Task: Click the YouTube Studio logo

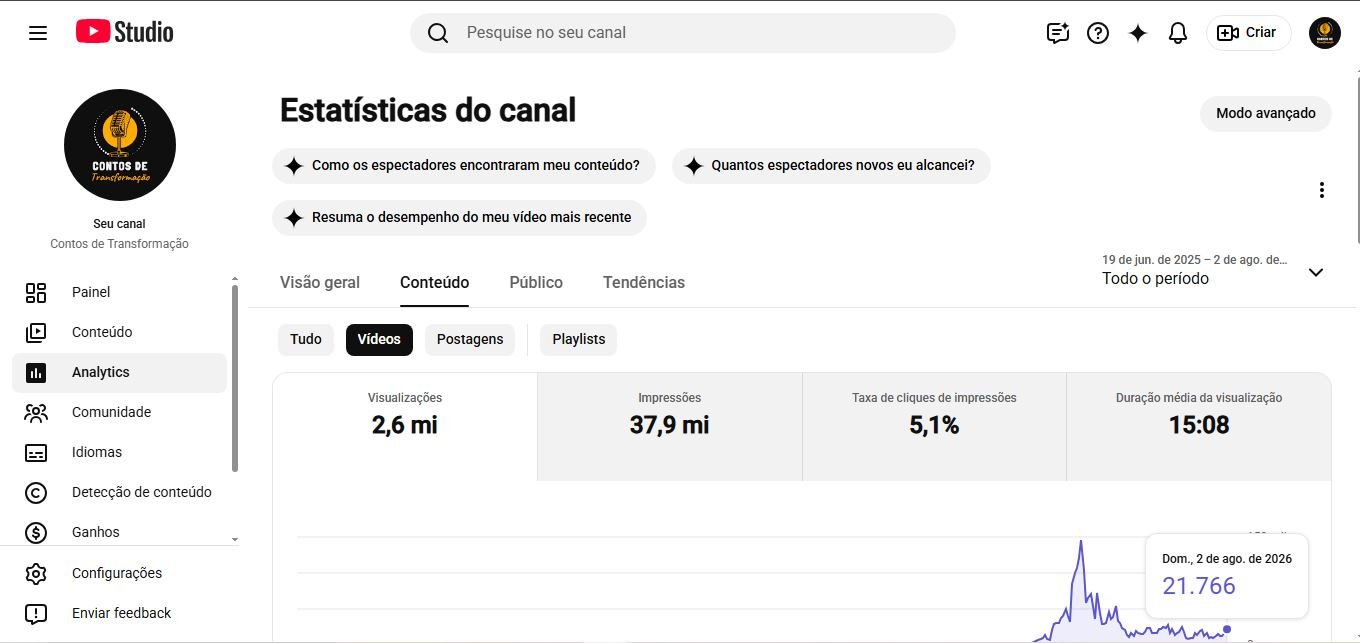Action: [124, 32]
